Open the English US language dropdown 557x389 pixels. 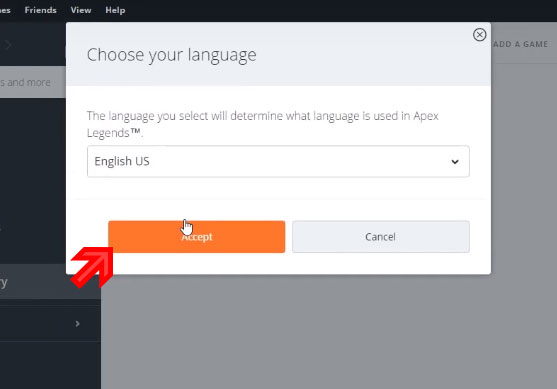[278, 161]
